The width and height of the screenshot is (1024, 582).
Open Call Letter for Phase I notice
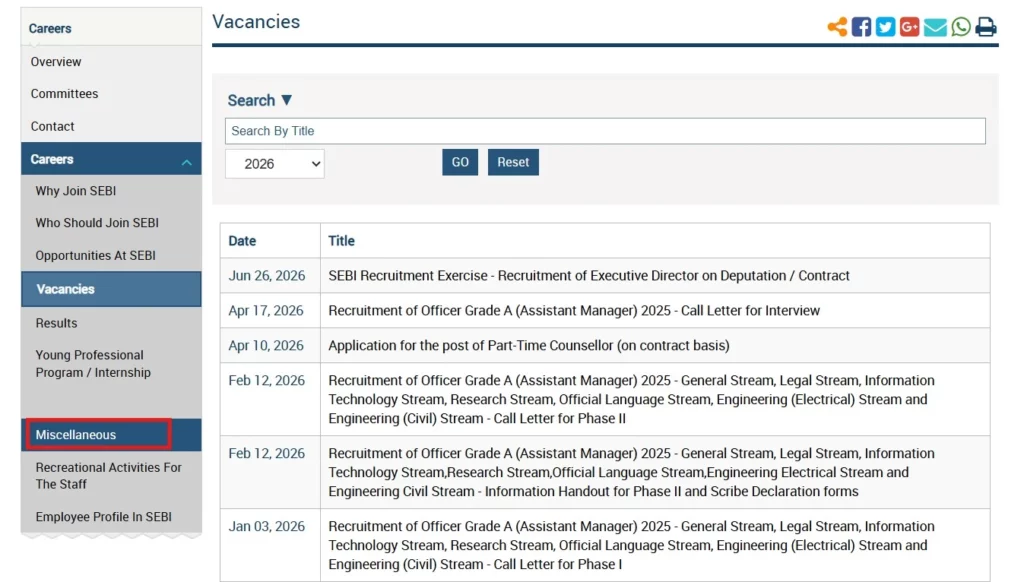[631, 545]
